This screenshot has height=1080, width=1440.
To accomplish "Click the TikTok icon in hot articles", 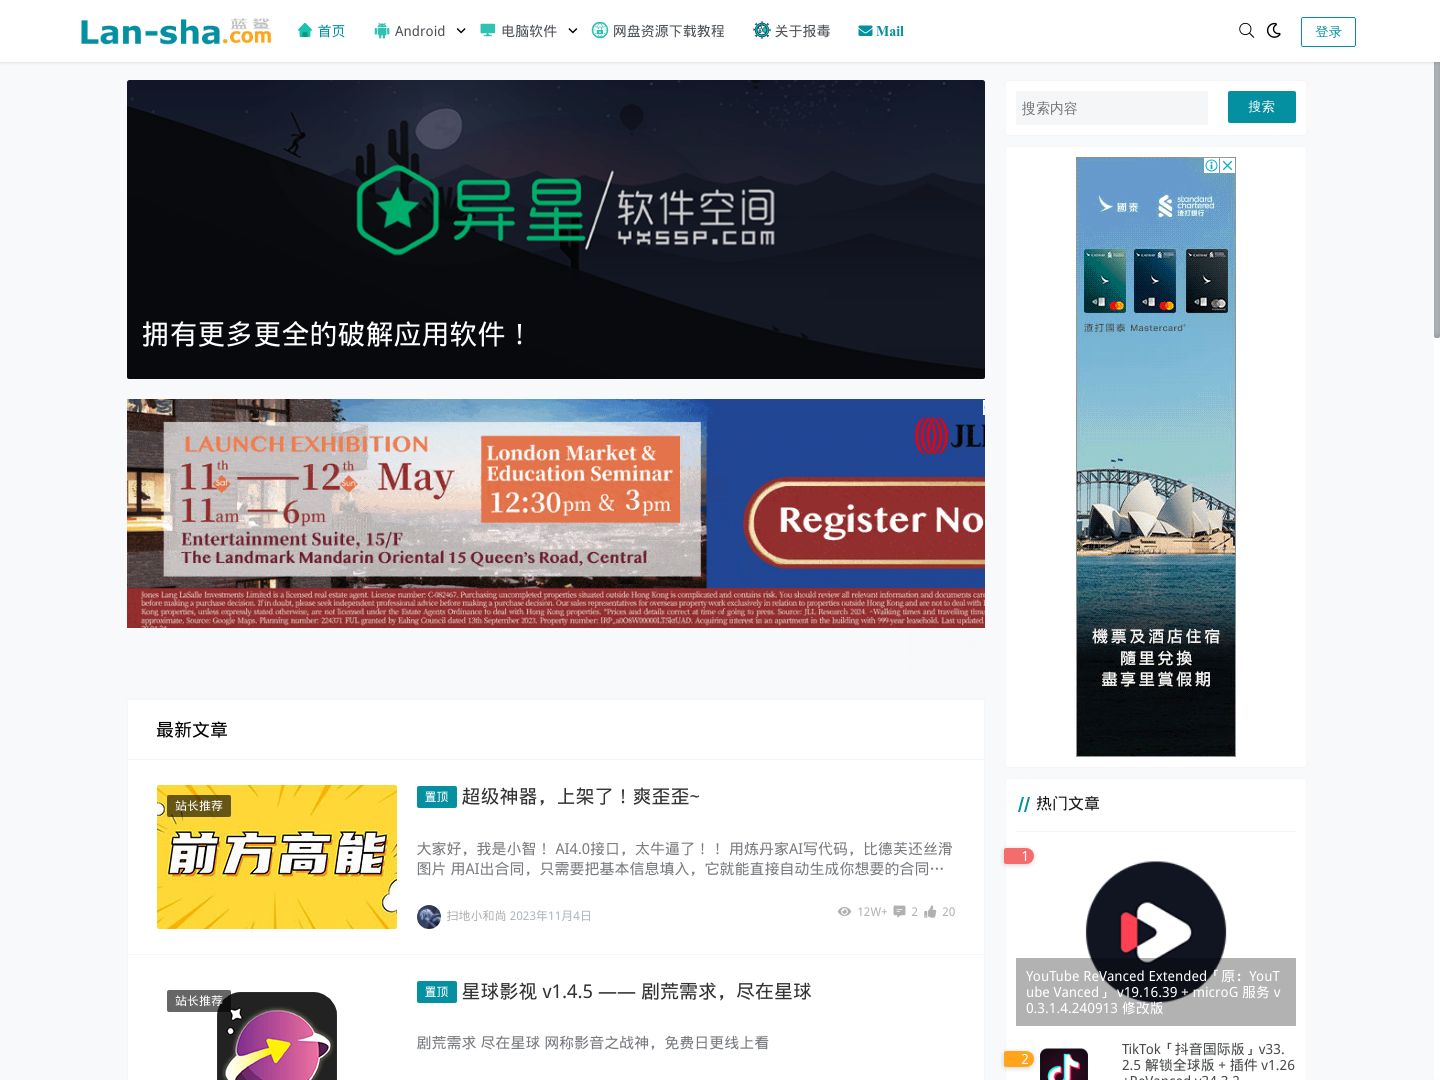I will pyautogui.click(x=1064, y=1064).
